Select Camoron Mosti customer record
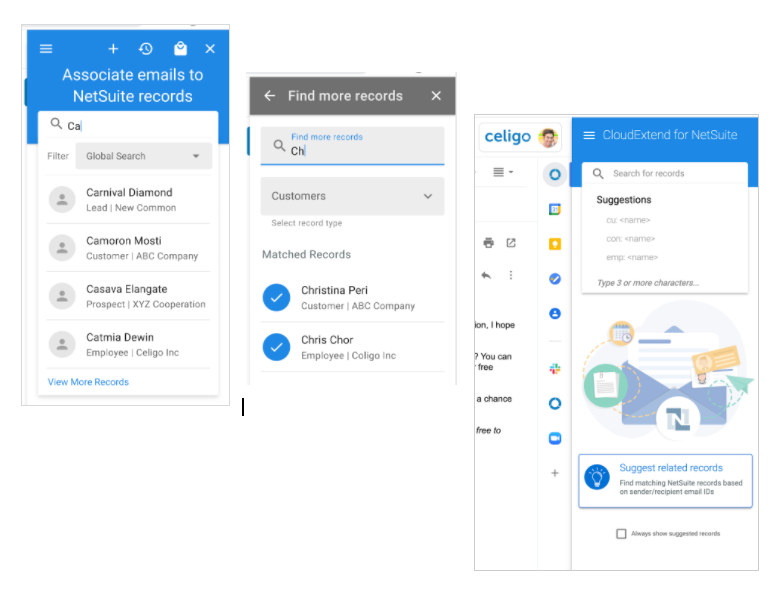Viewport: 783px width, 594px height. tap(128, 248)
